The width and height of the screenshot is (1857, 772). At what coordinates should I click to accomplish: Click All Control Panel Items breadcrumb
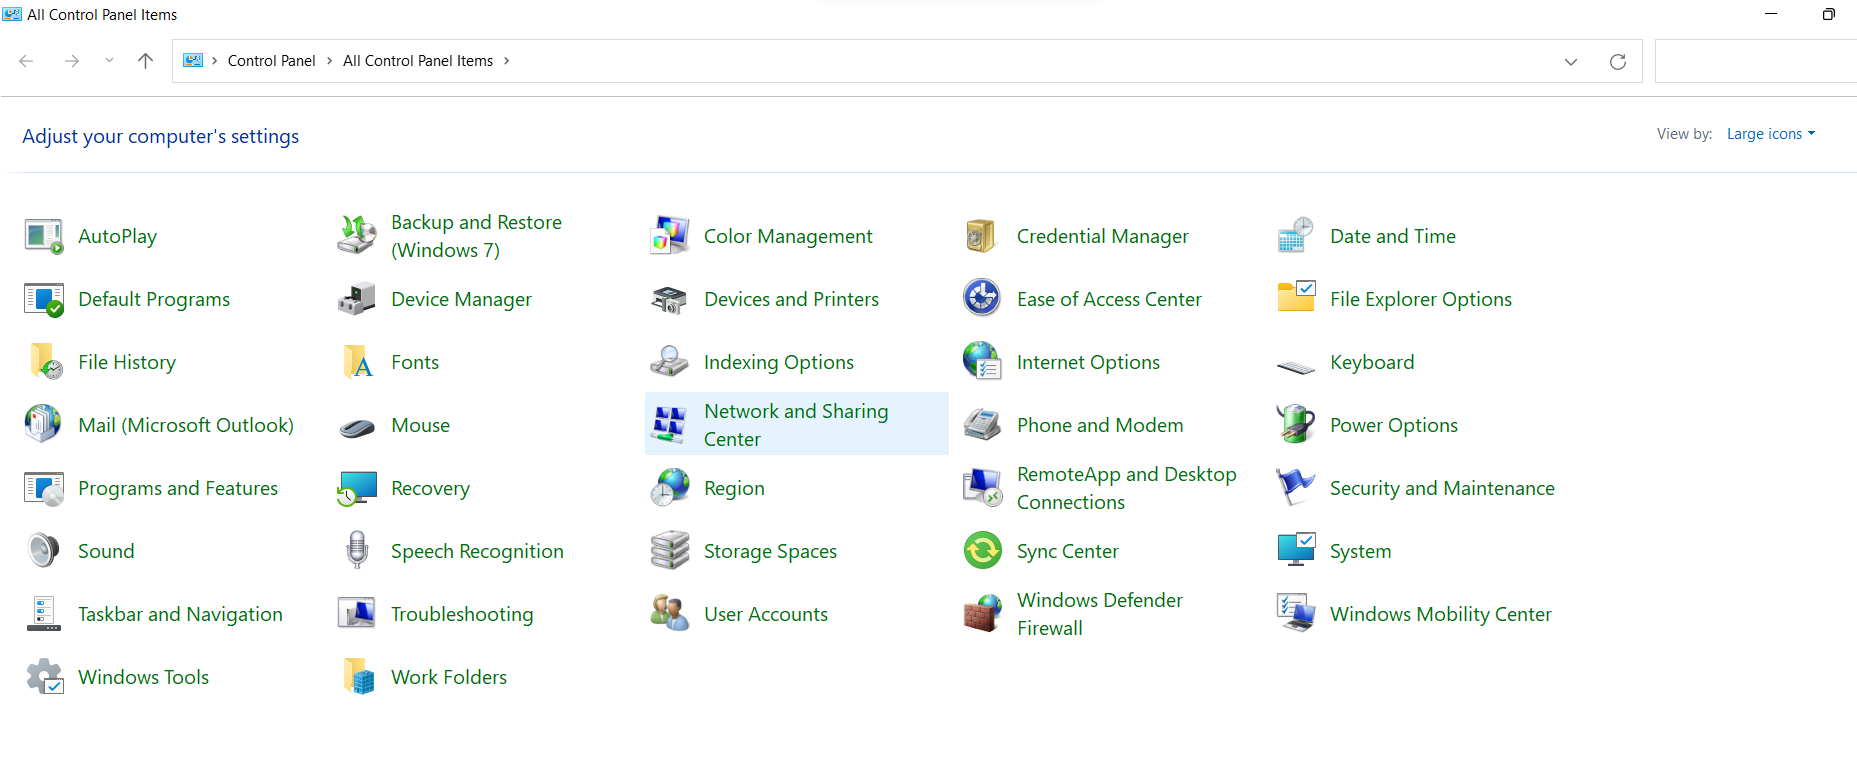tap(417, 61)
